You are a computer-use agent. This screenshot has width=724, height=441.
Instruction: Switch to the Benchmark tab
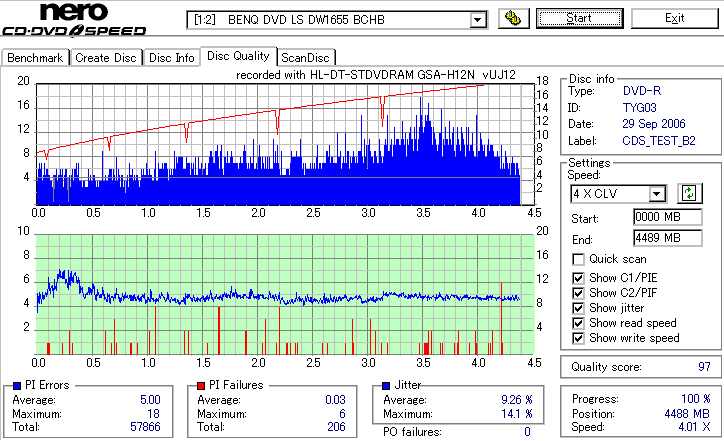point(35,58)
